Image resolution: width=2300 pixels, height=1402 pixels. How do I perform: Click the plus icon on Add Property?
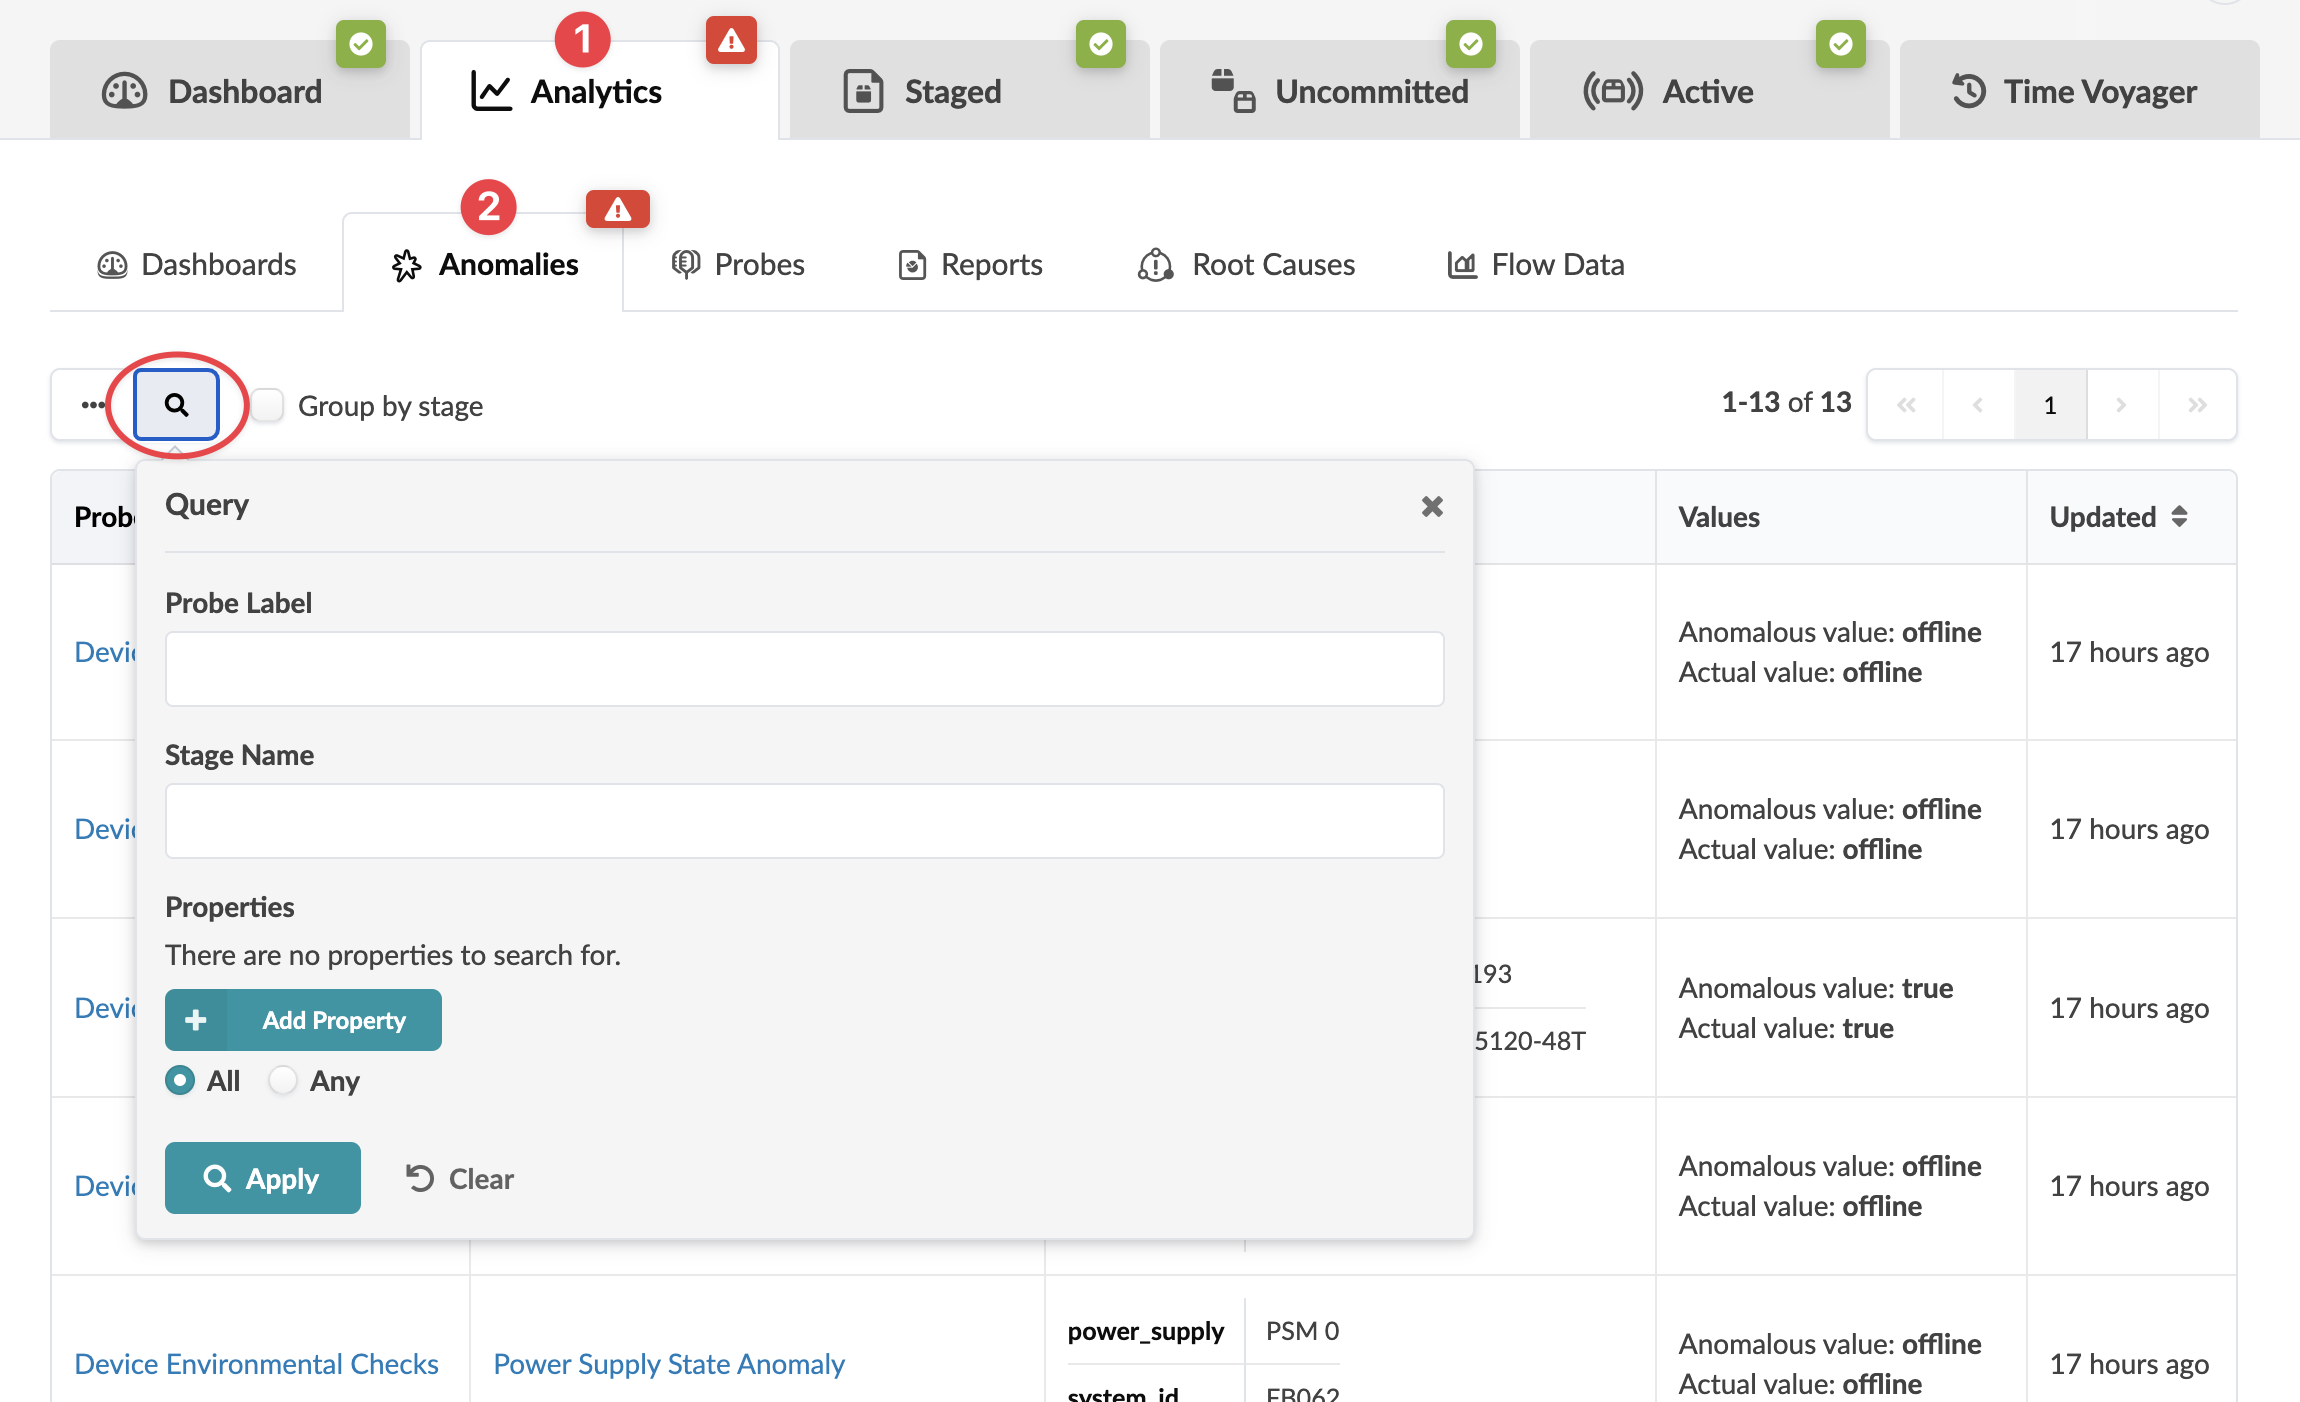(x=196, y=1020)
